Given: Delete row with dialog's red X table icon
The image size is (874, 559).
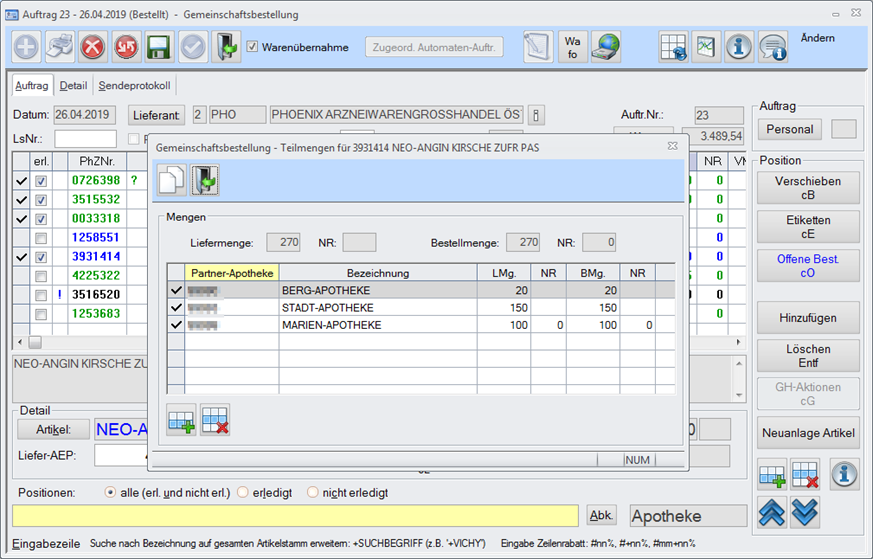Looking at the screenshot, I should 215,420.
